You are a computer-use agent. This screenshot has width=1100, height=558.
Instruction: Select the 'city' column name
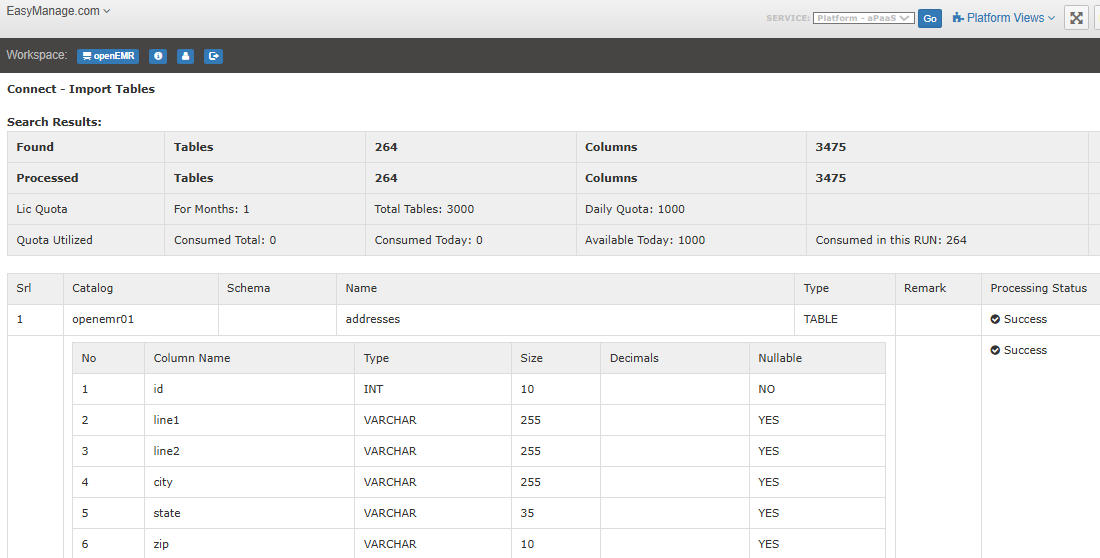(x=163, y=482)
